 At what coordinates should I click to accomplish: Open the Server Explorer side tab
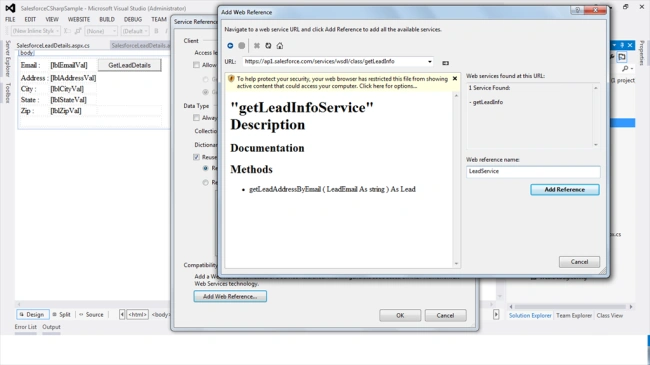(x=7, y=58)
